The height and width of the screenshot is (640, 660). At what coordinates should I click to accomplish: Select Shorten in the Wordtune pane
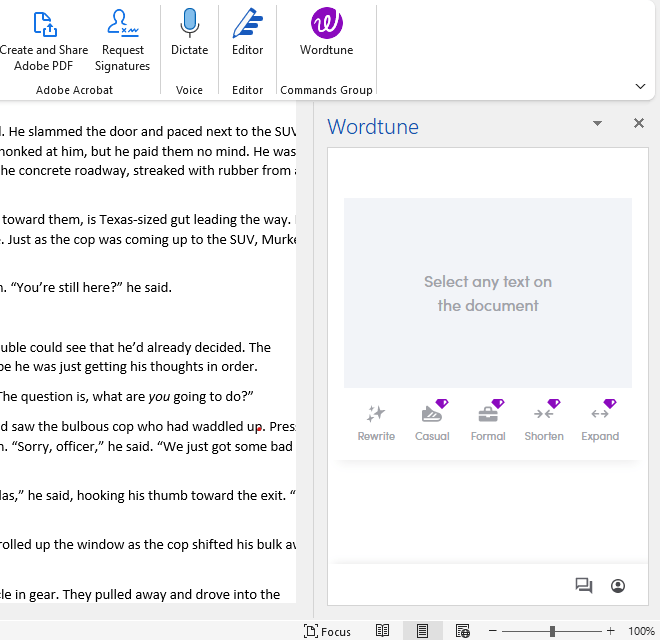click(x=544, y=423)
